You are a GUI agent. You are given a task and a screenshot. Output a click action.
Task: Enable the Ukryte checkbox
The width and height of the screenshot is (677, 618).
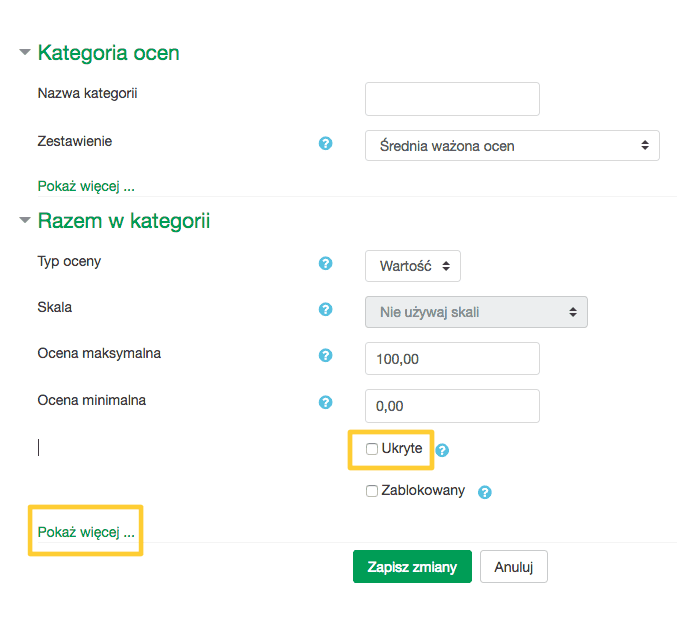pyautogui.click(x=372, y=449)
